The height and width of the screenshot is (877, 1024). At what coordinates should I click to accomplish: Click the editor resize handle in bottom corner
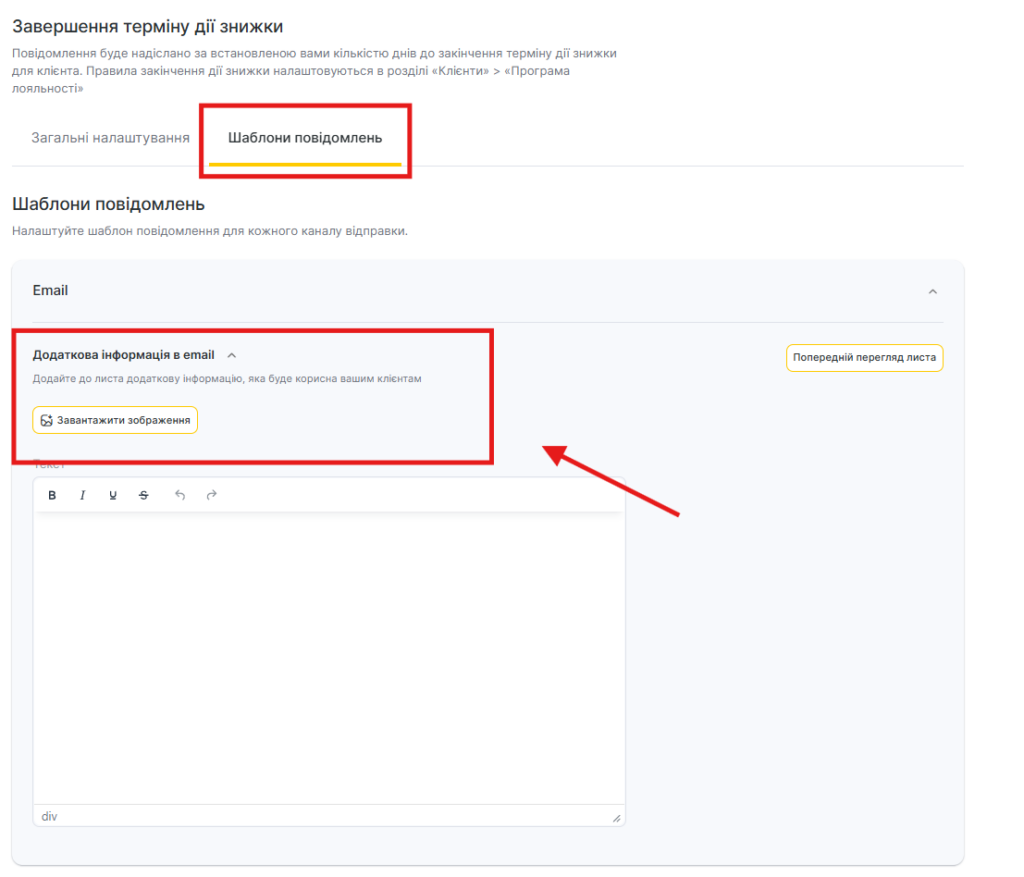[616, 818]
